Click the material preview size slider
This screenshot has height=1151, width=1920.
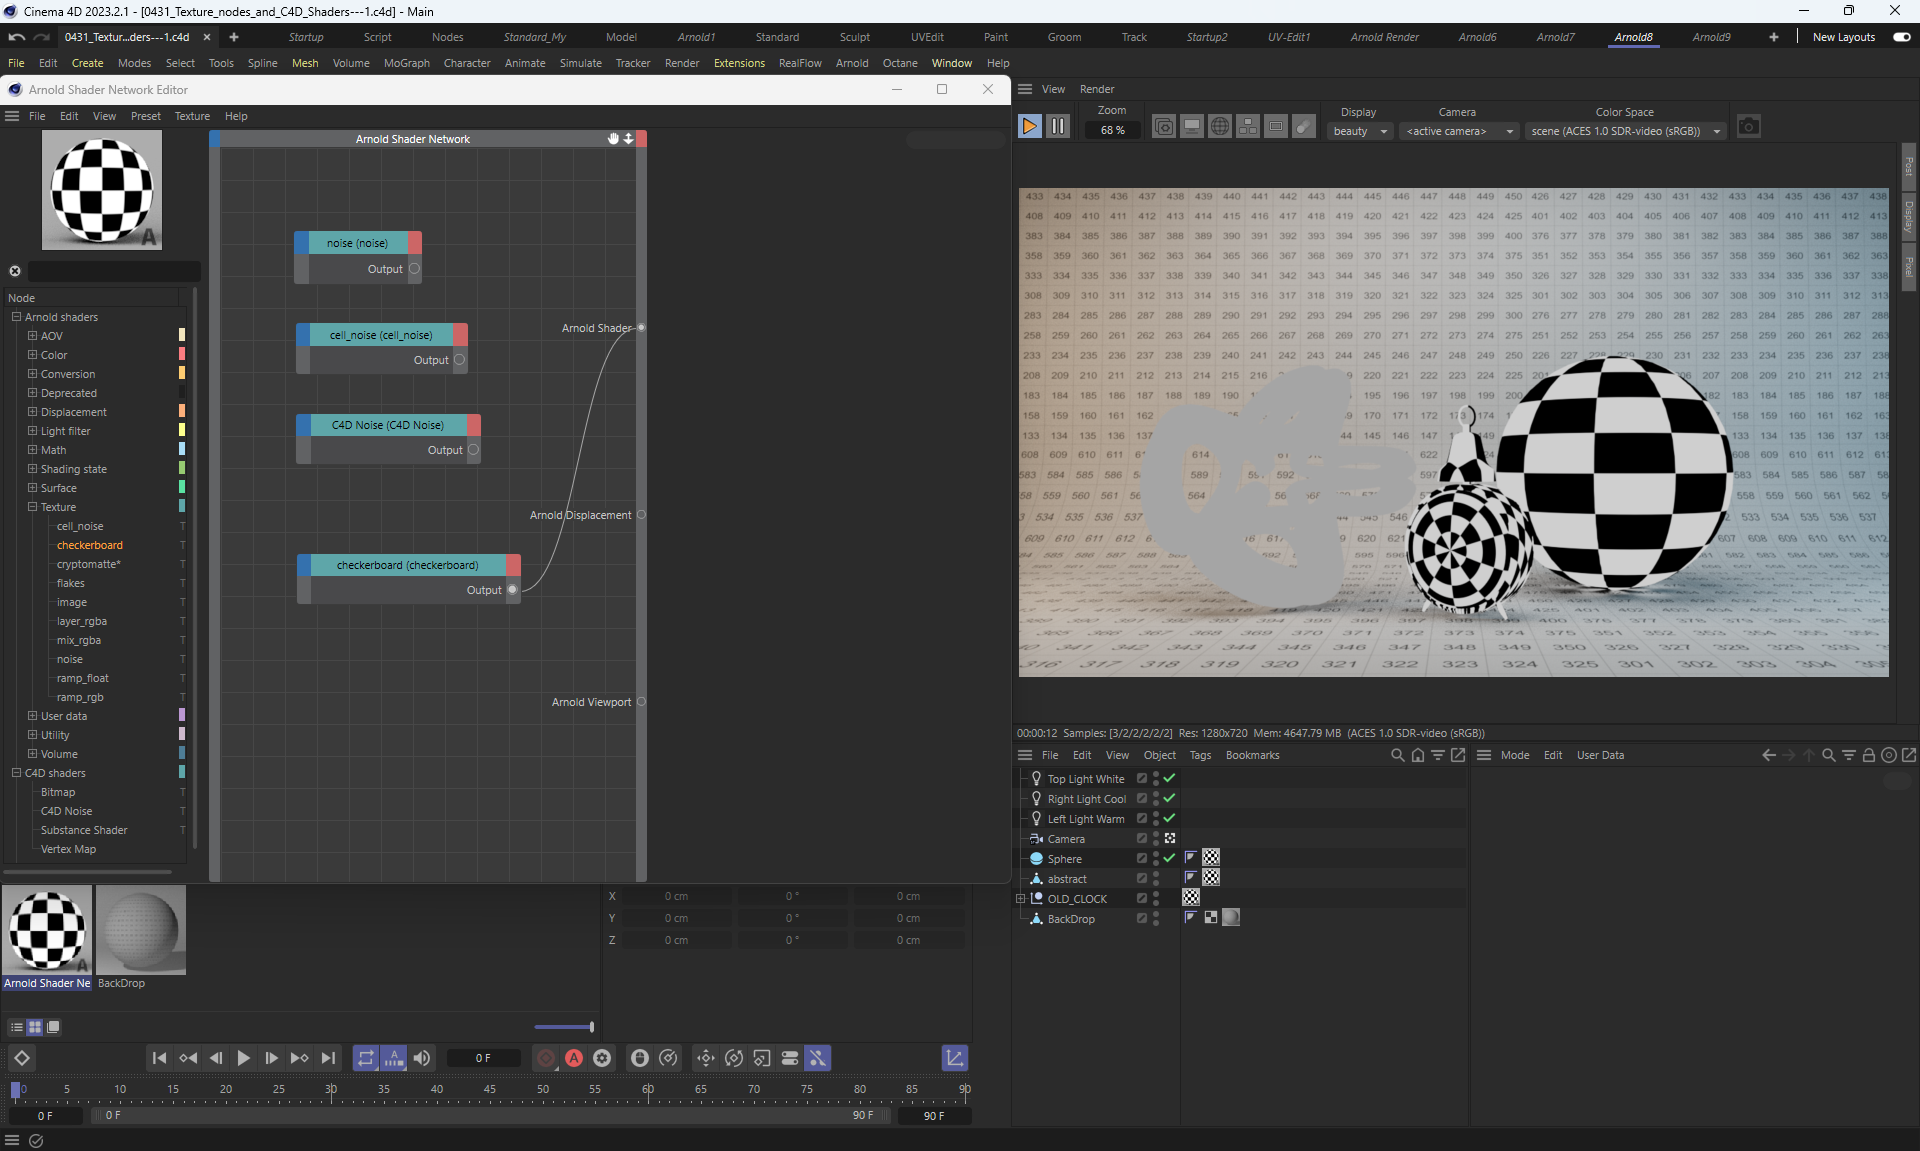coord(564,1027)
